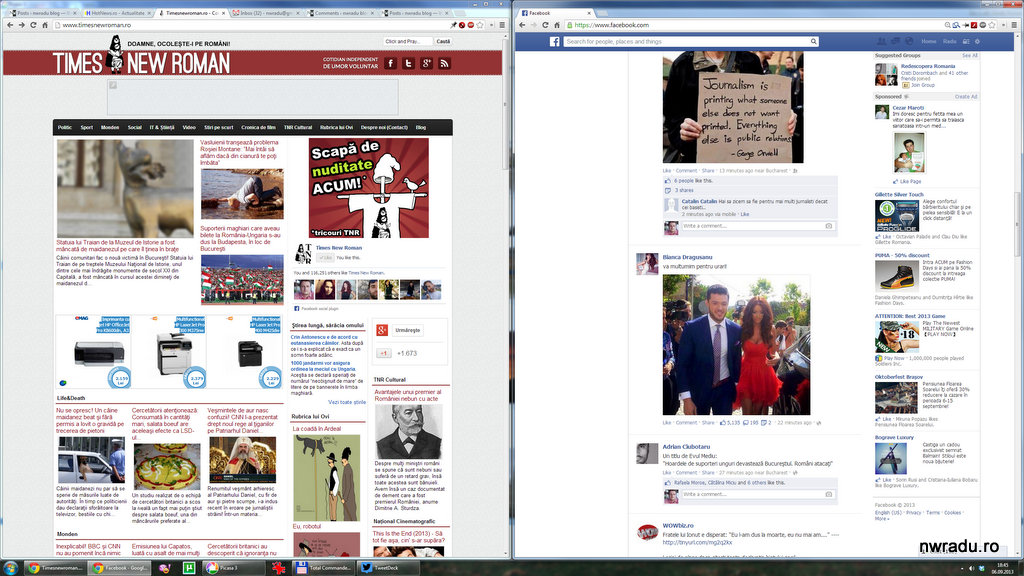Click Facebook Home link in blue bar
Viewport: 1024px width, 576px height.
tap(929, 41)
